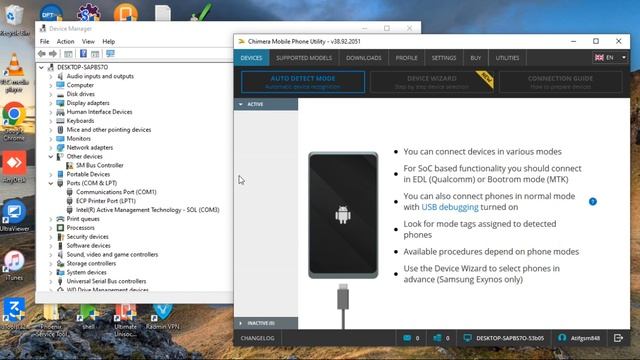Switch to the SUPPORTED MODELS tab
The image size is (640, 360).
point(304,58)
